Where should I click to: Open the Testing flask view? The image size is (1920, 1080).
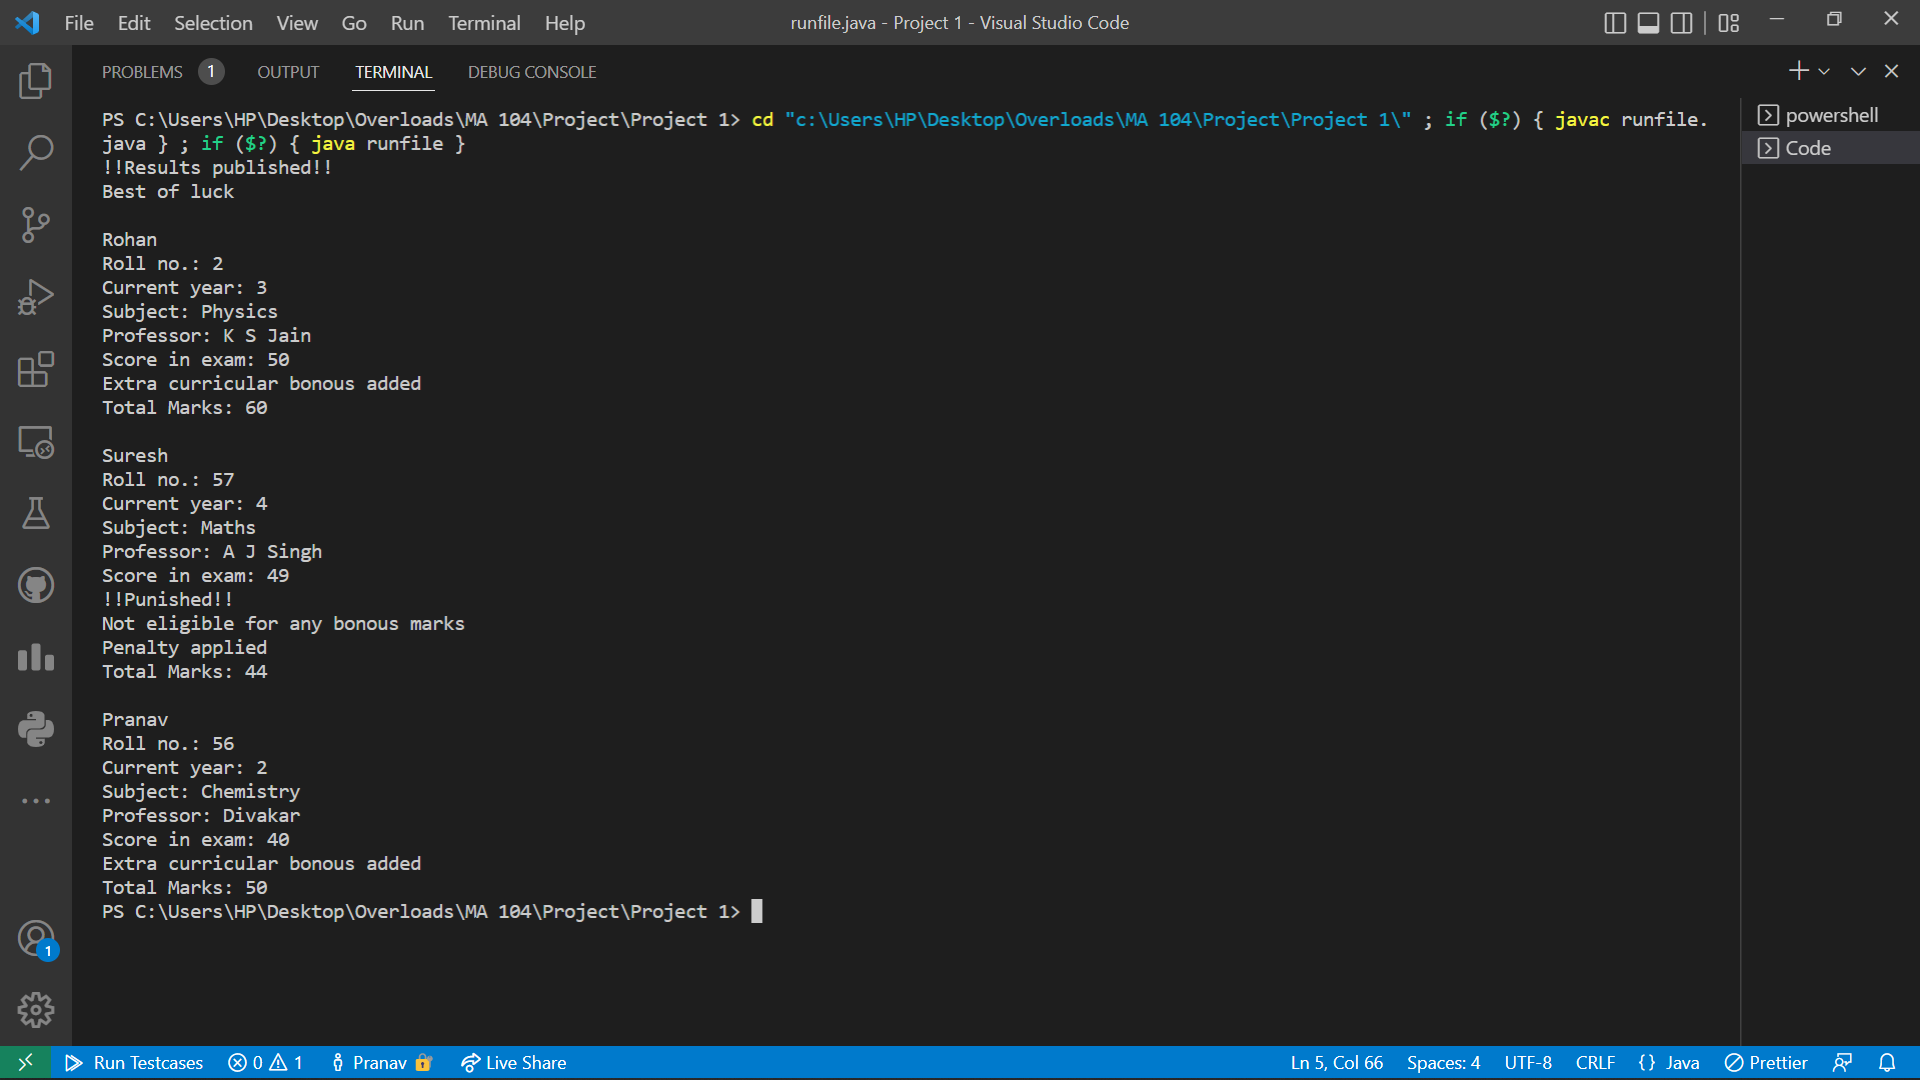point(36,513)
